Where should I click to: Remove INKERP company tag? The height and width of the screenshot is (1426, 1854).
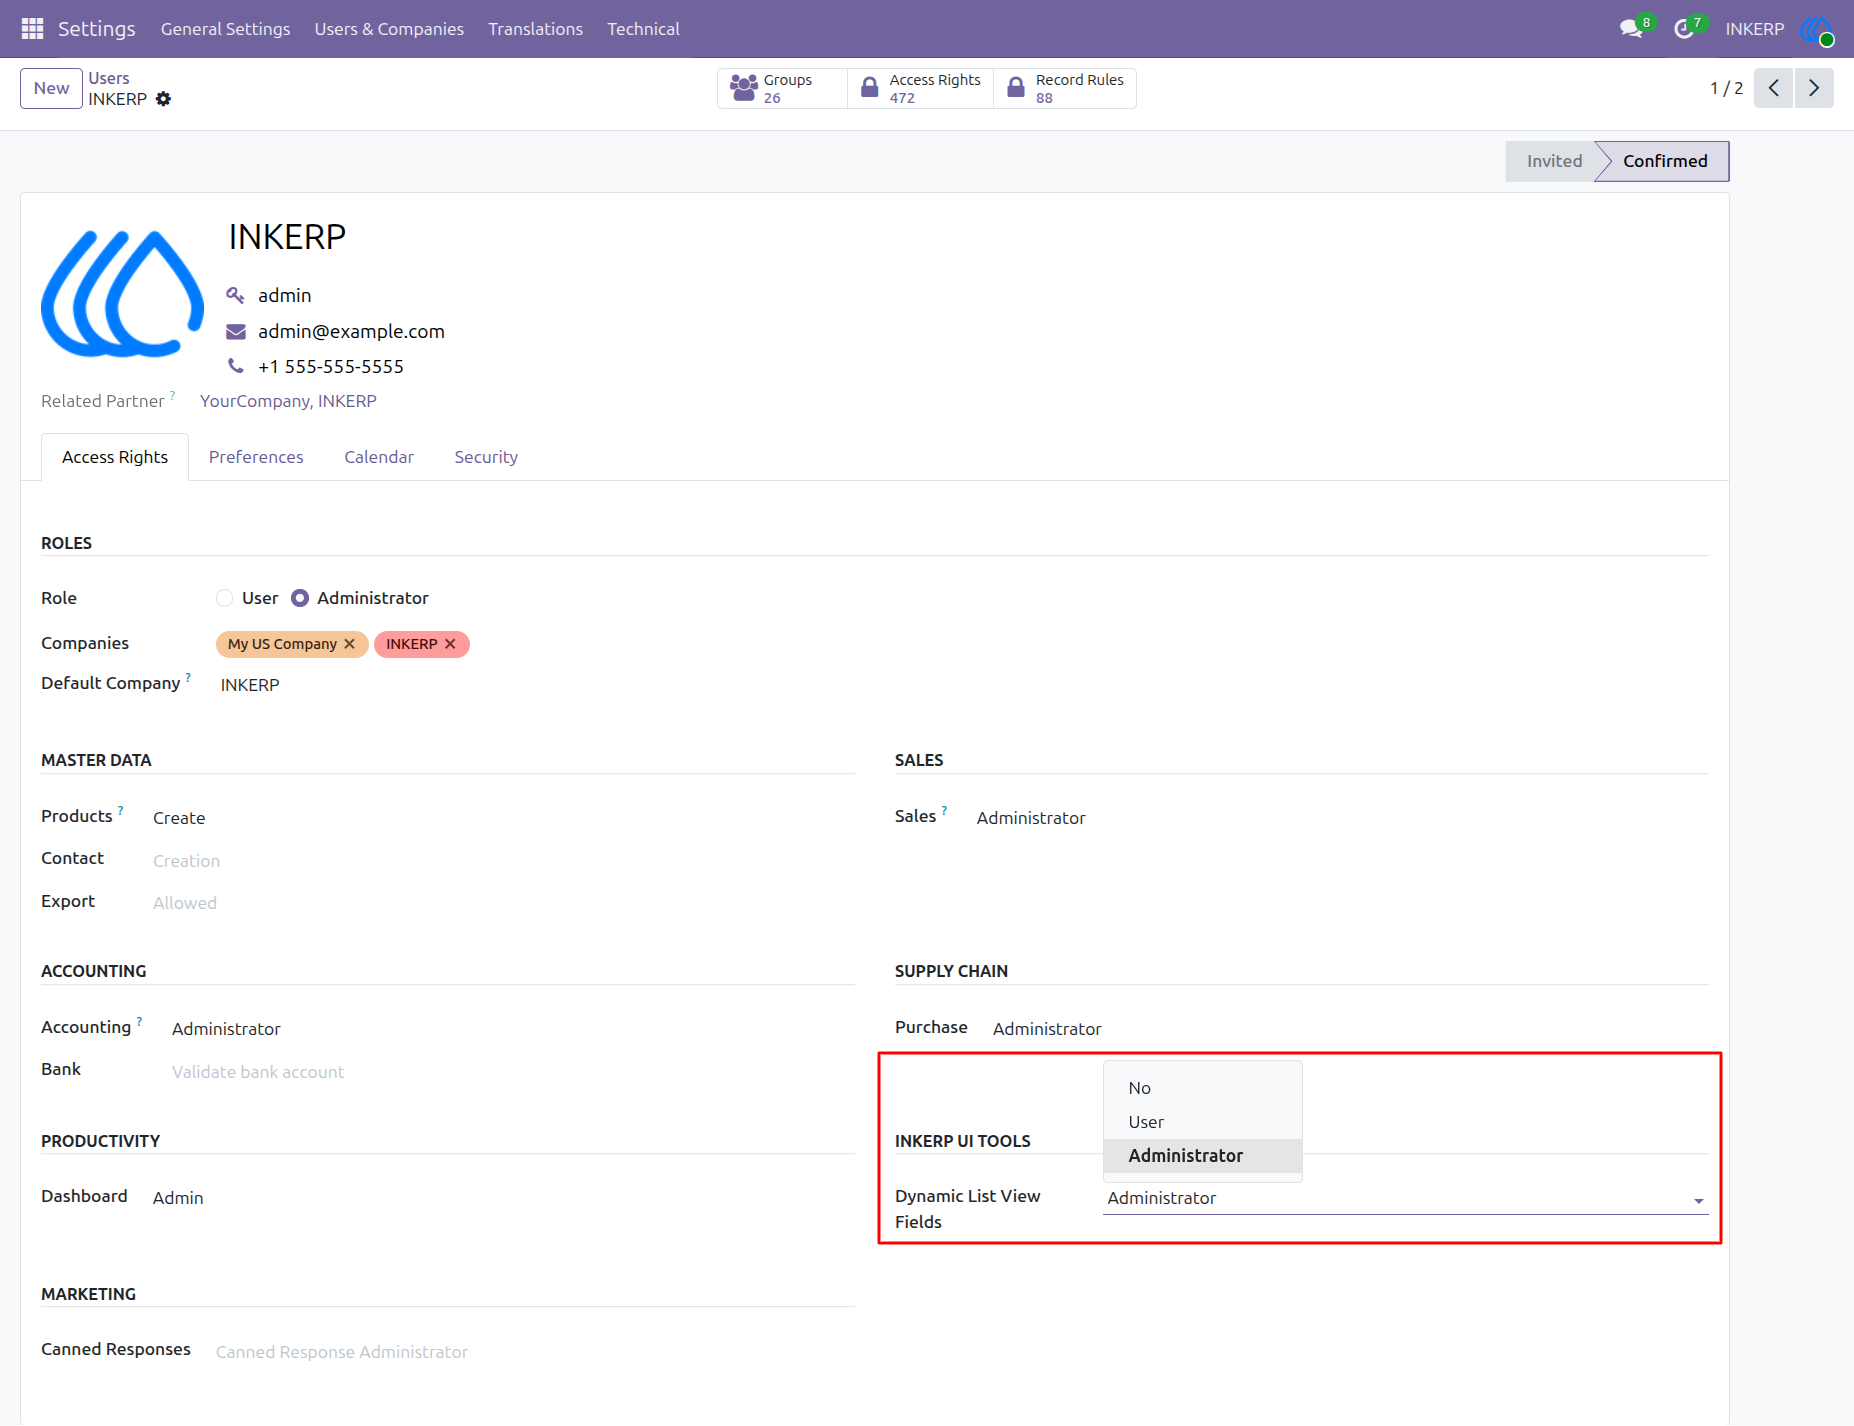click(x=450, y=644)
